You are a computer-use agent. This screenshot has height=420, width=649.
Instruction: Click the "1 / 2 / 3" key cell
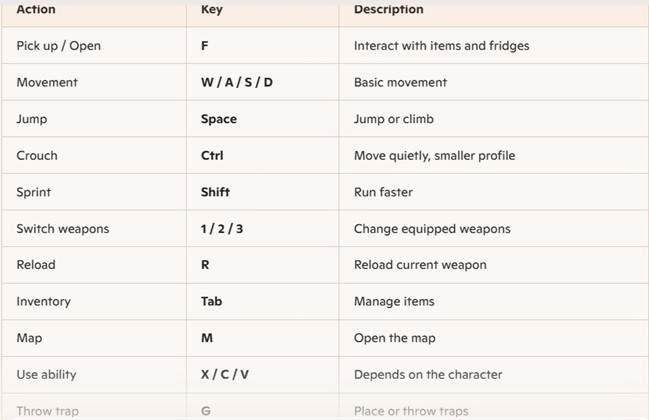click(222, 229)
